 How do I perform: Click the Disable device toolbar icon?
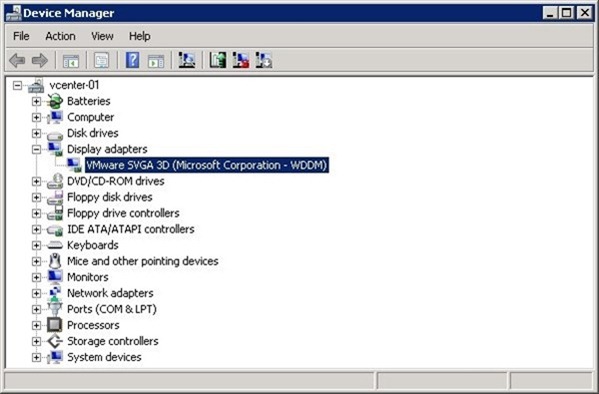pyautogui.click(x=264, y=60)
